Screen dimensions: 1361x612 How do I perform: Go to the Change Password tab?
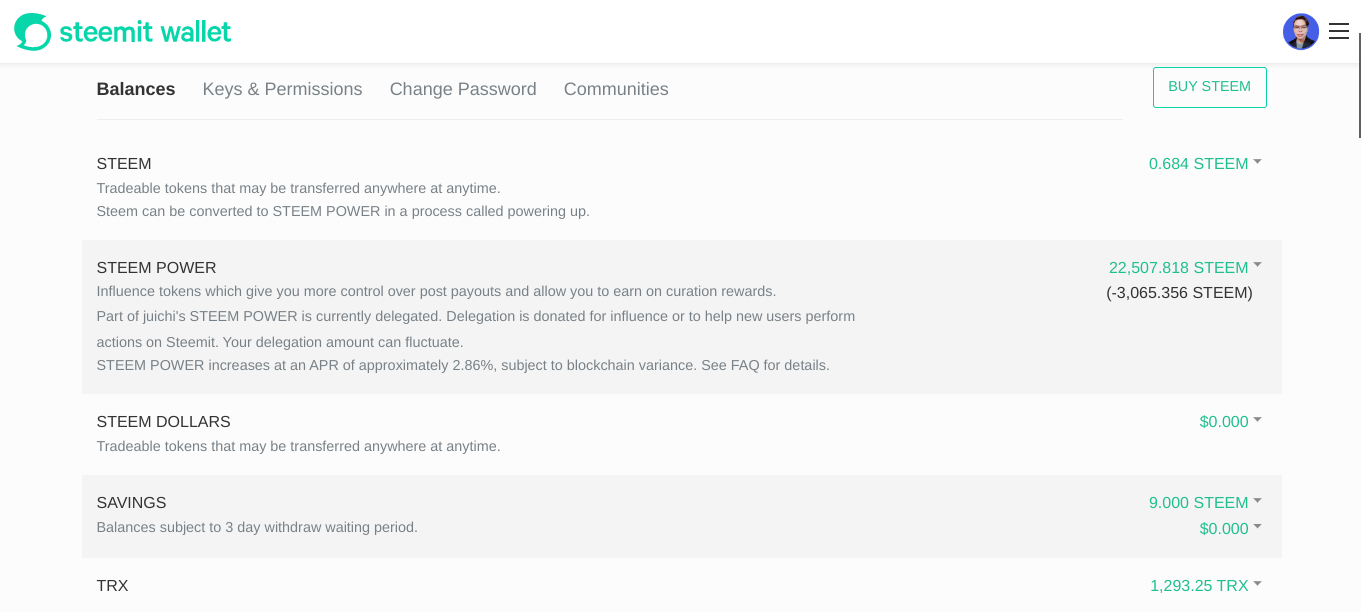tap(463, 90)
